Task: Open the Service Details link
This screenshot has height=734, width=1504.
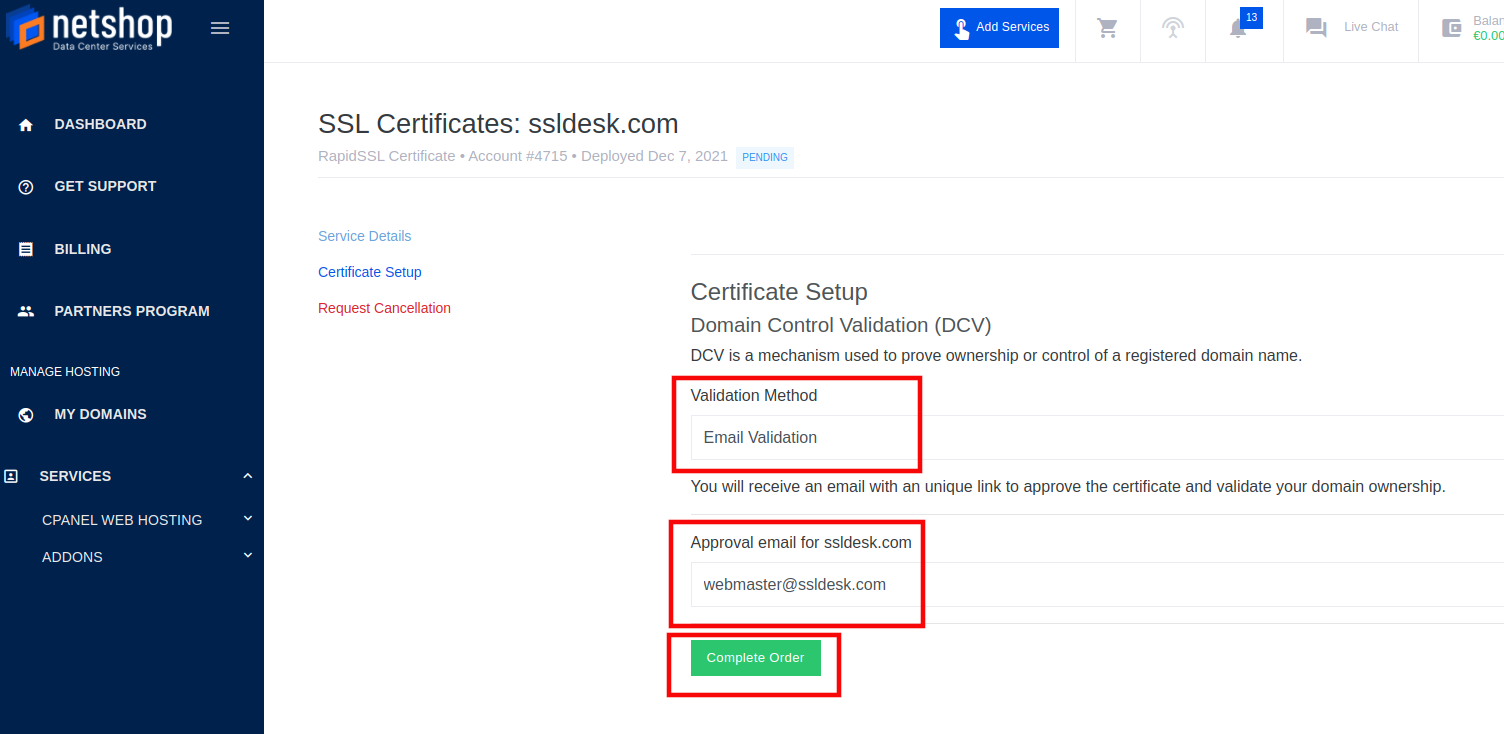Action: [x=365, y=236]
